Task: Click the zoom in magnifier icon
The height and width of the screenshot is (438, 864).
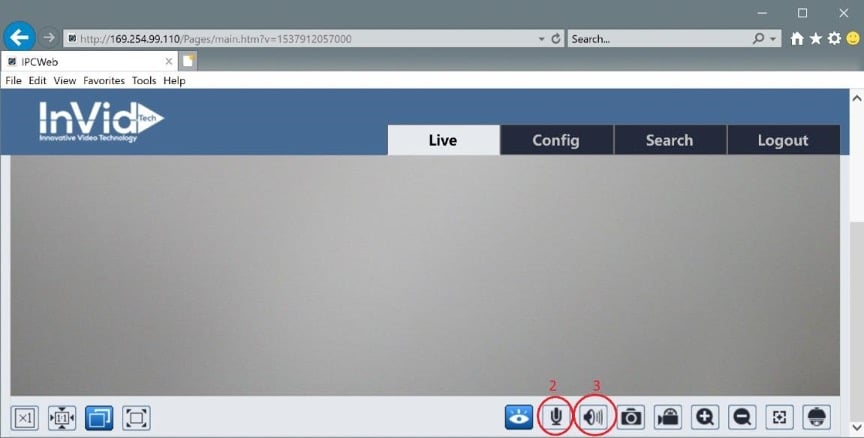Action: 705,417
